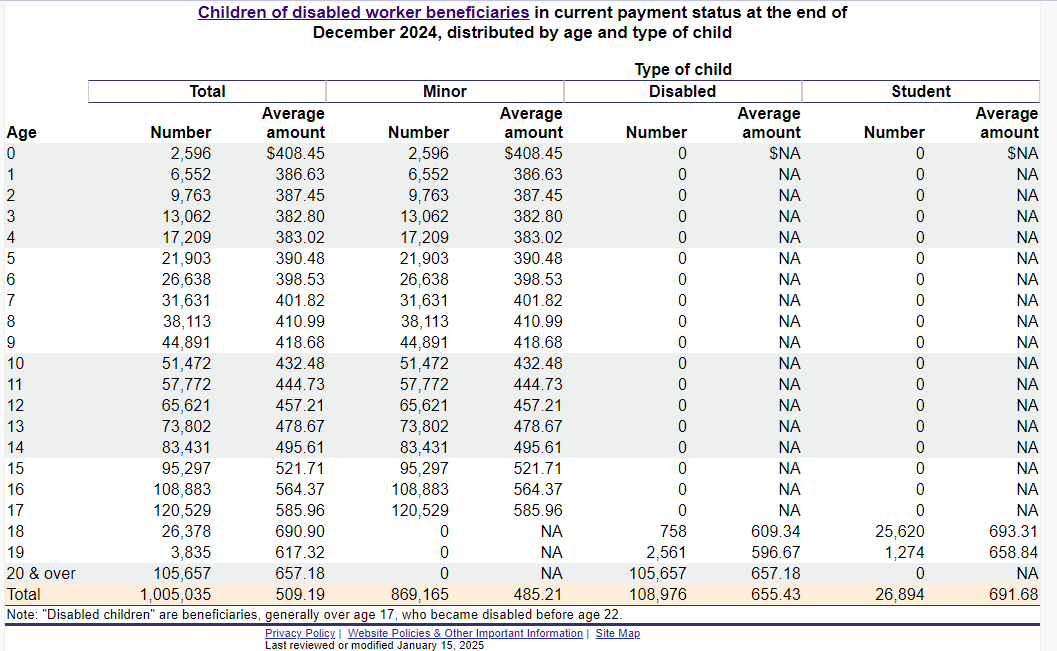Select the total number 26,378 for age 18
The image size is (1057, 651).
186,532
